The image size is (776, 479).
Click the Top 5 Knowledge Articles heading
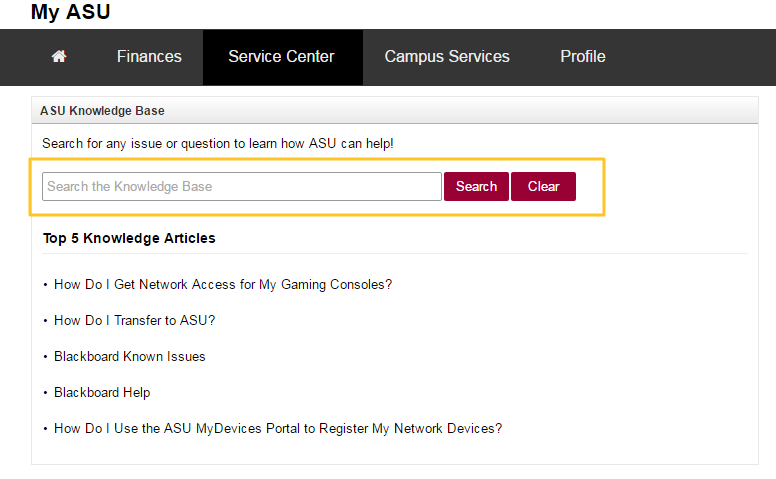[x=129, y=239]
